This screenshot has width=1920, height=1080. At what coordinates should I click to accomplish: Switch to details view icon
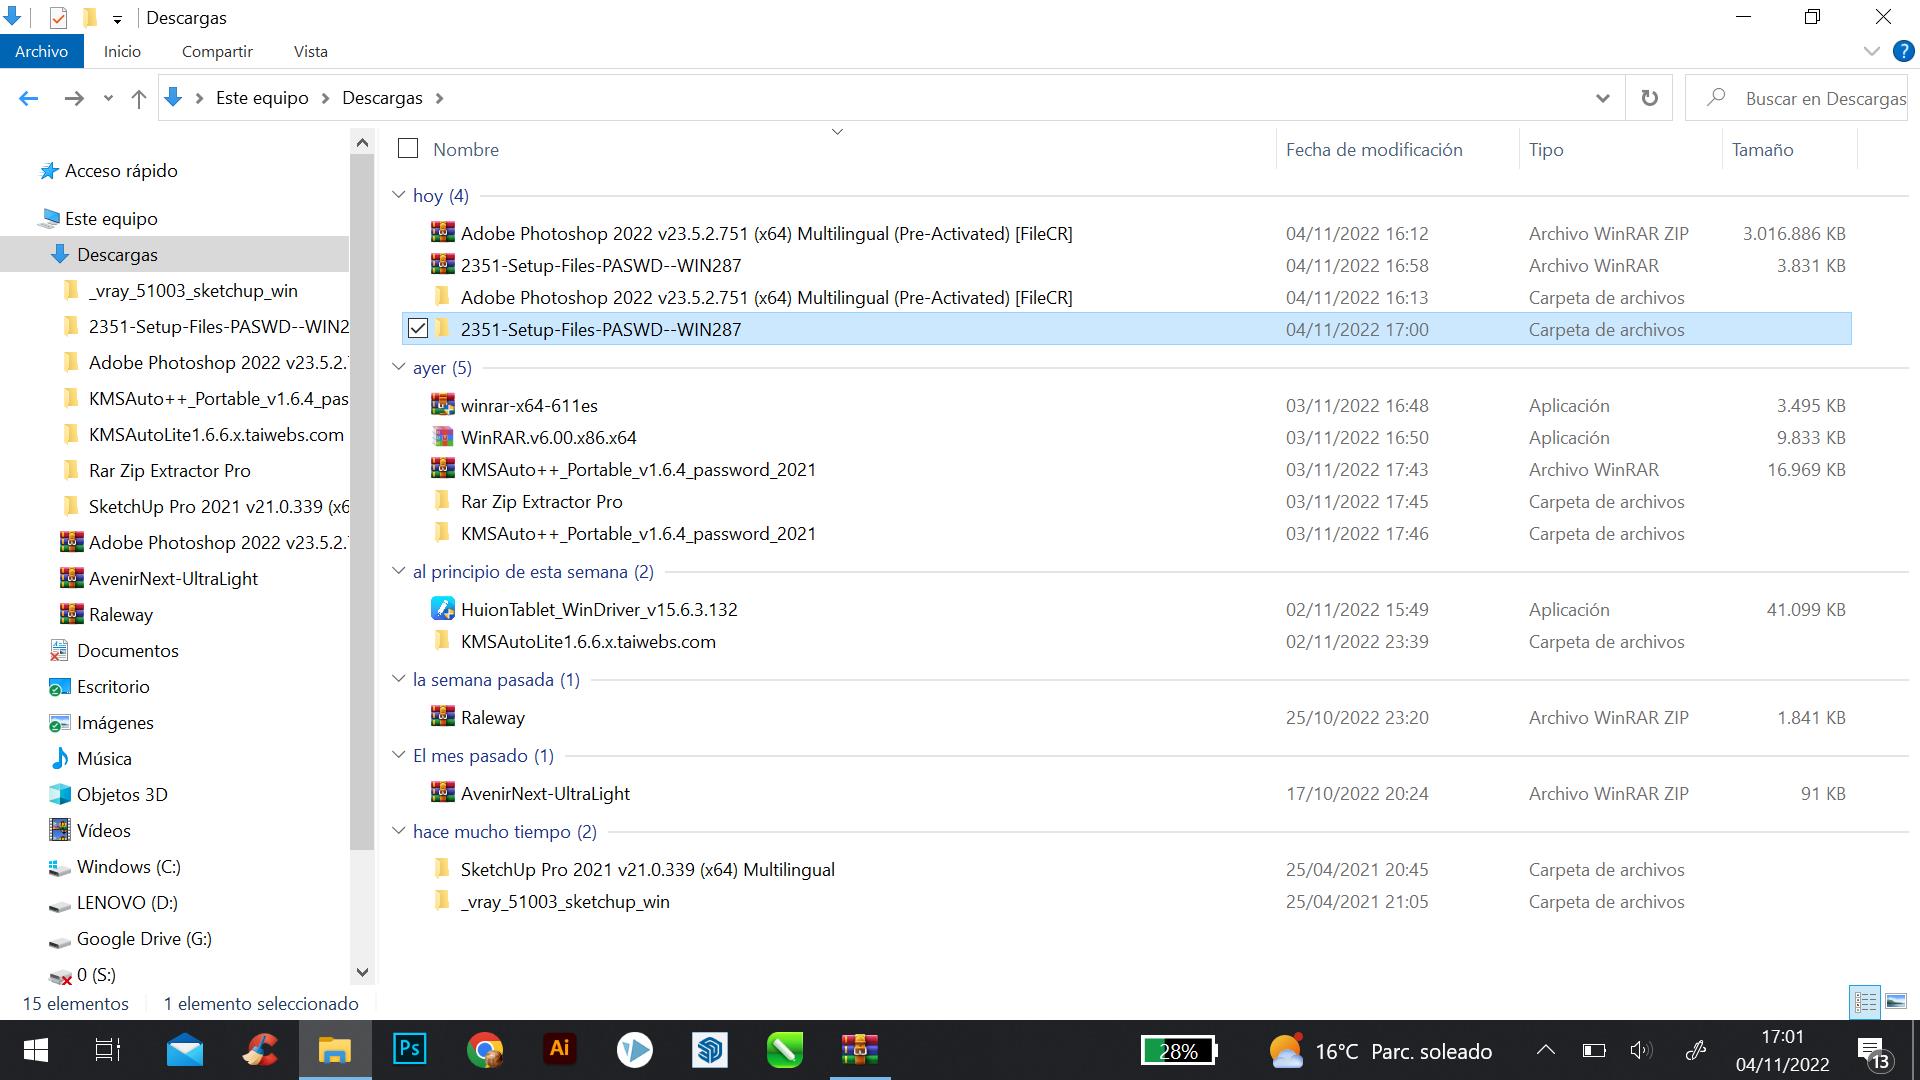1865,1001
